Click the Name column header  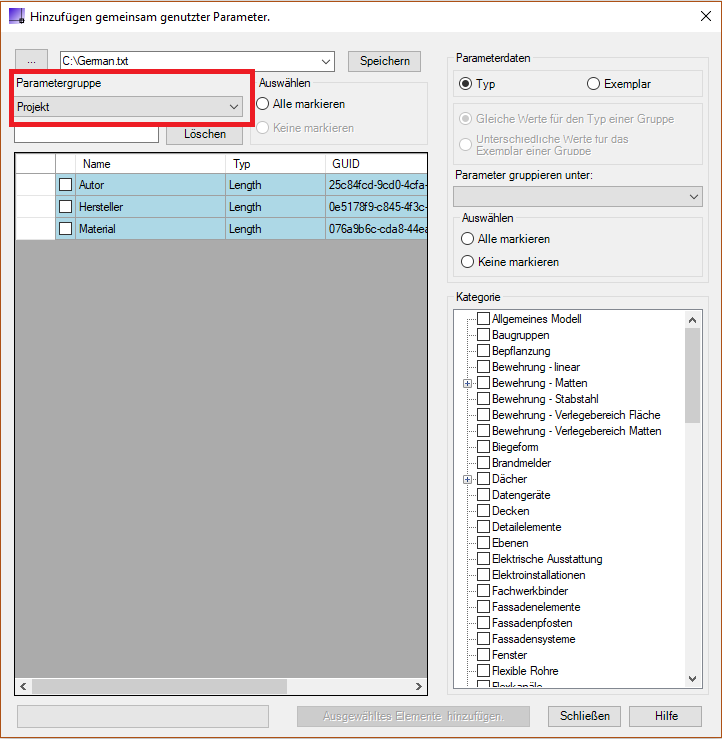tap(150, 164)
